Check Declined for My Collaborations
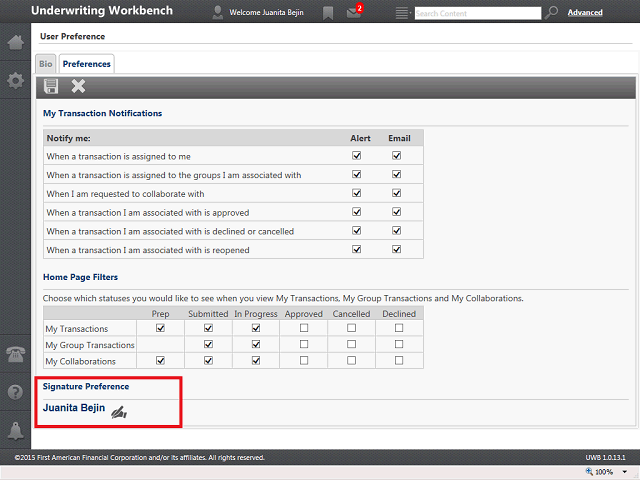This screenshot has height=480, width=640. point(399,360)
